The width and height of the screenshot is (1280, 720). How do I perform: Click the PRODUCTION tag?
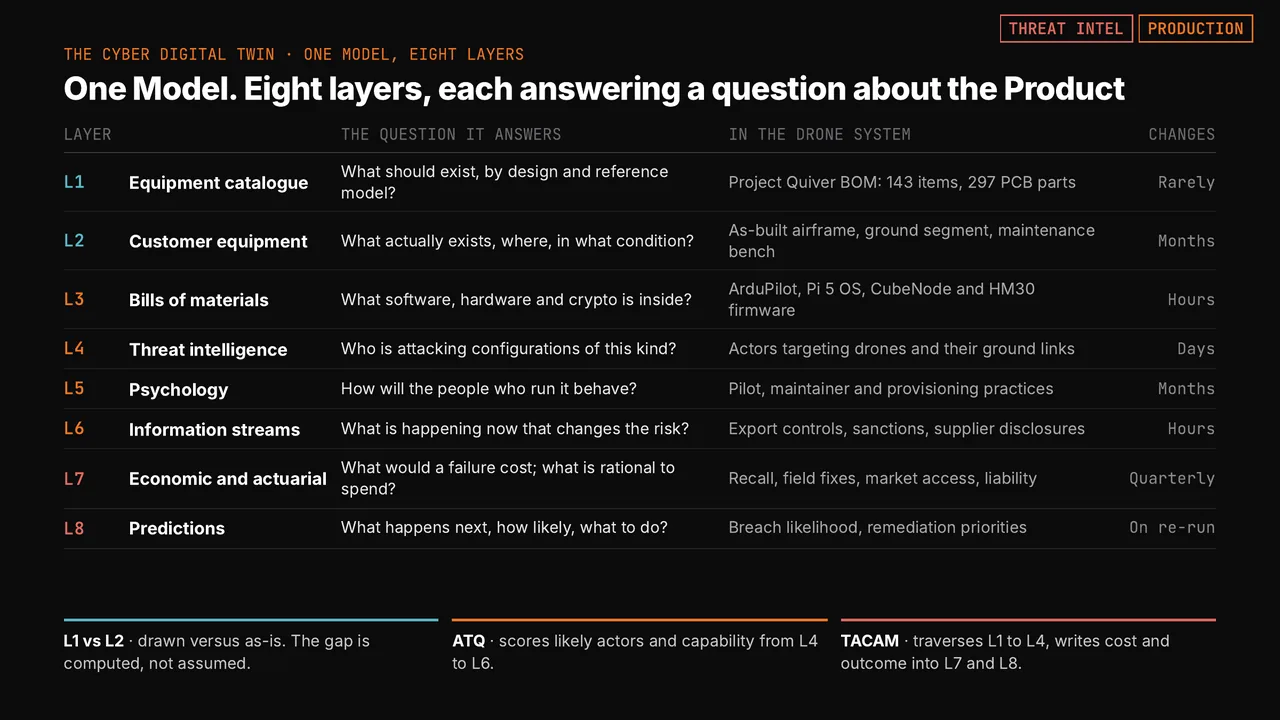tap(1196, 29)
